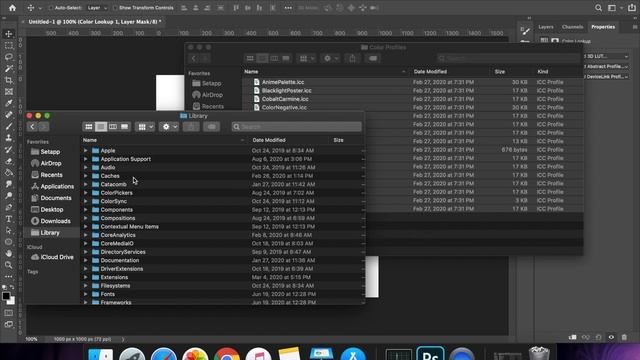Viewport: 640px width, 360px height.
Task: Open Photoshop icon in the Dock
Action: tap(430, 354)
